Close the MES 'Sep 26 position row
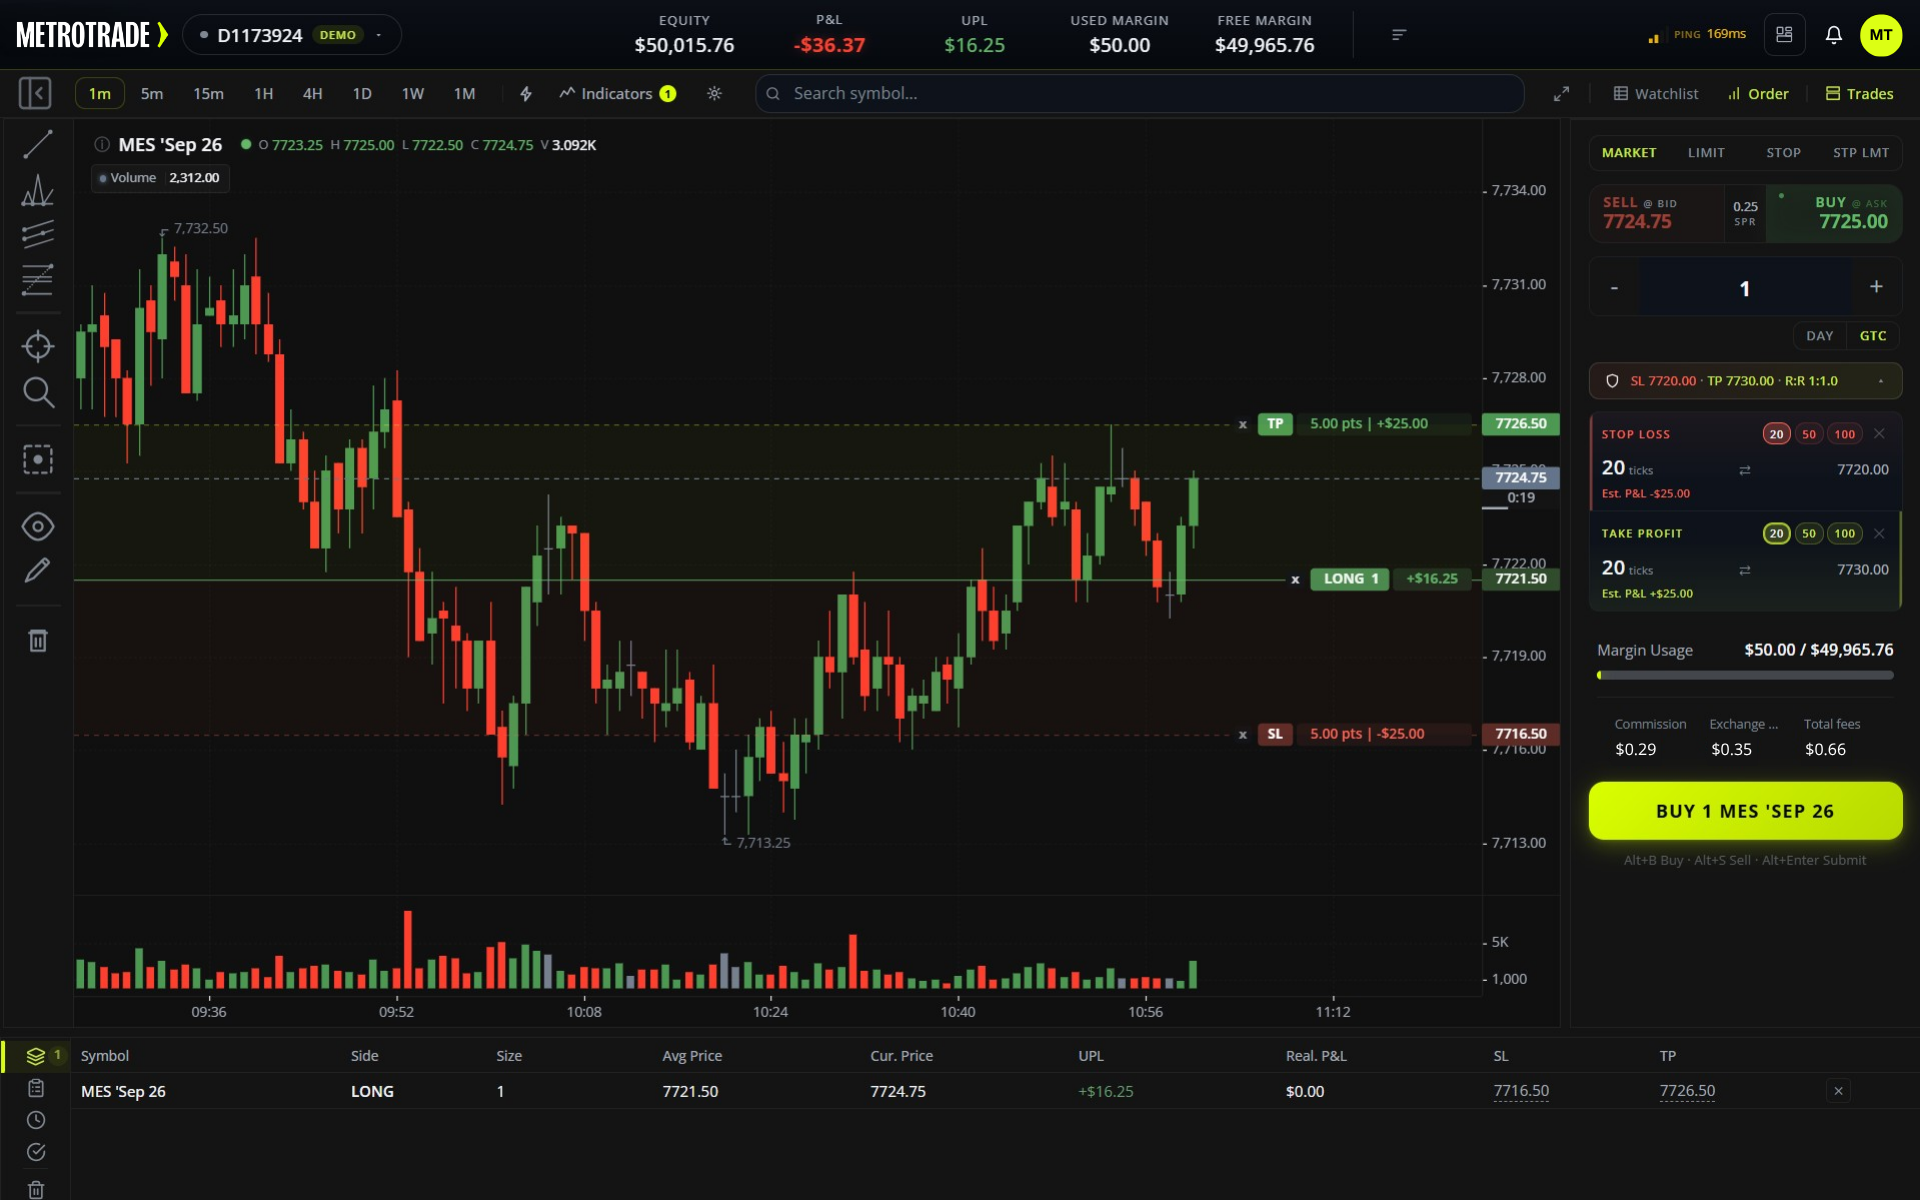The height and width of the screenshot is (1200, 1920). [x=1838, y=1091]
